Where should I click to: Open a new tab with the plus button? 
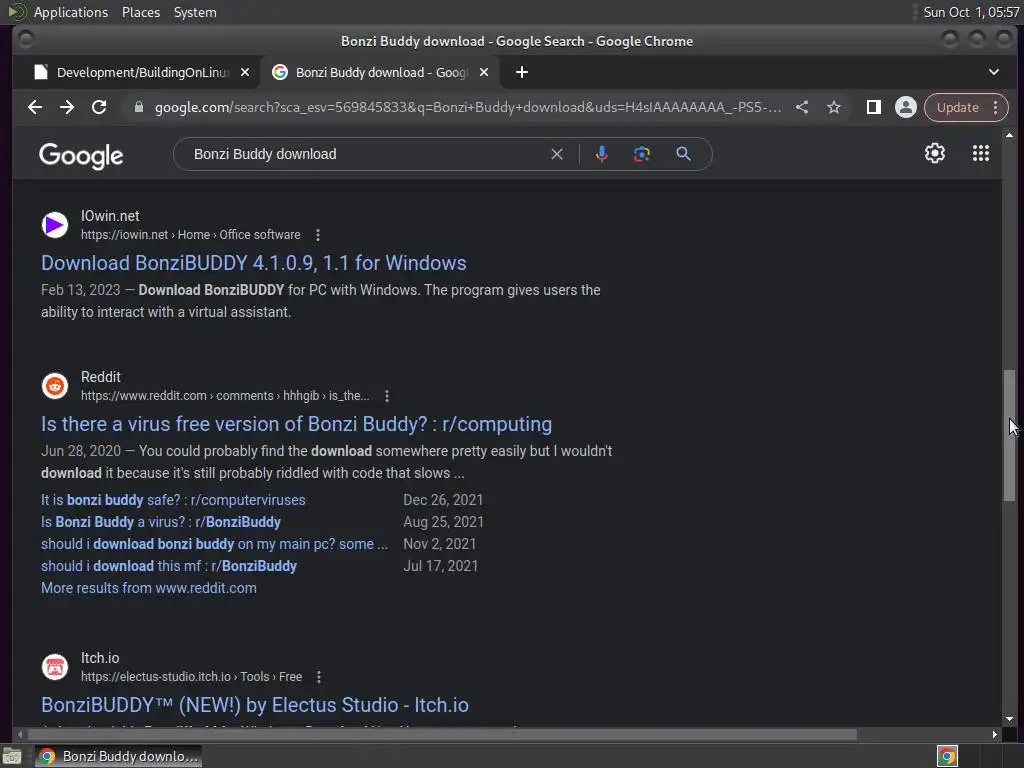522,72
